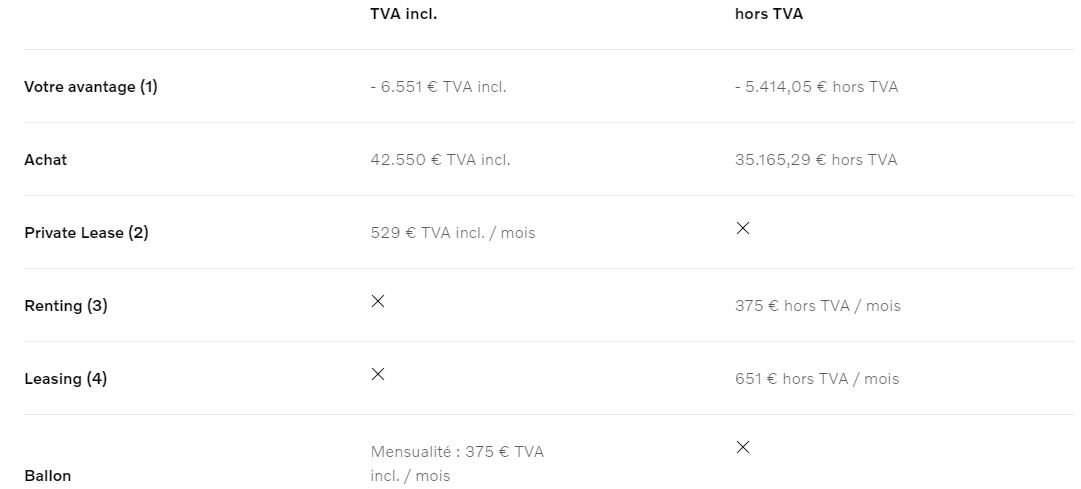Click the '- 6.551 € TVA incl.' value
The image size is (1081, 489).
coord(438,87)
